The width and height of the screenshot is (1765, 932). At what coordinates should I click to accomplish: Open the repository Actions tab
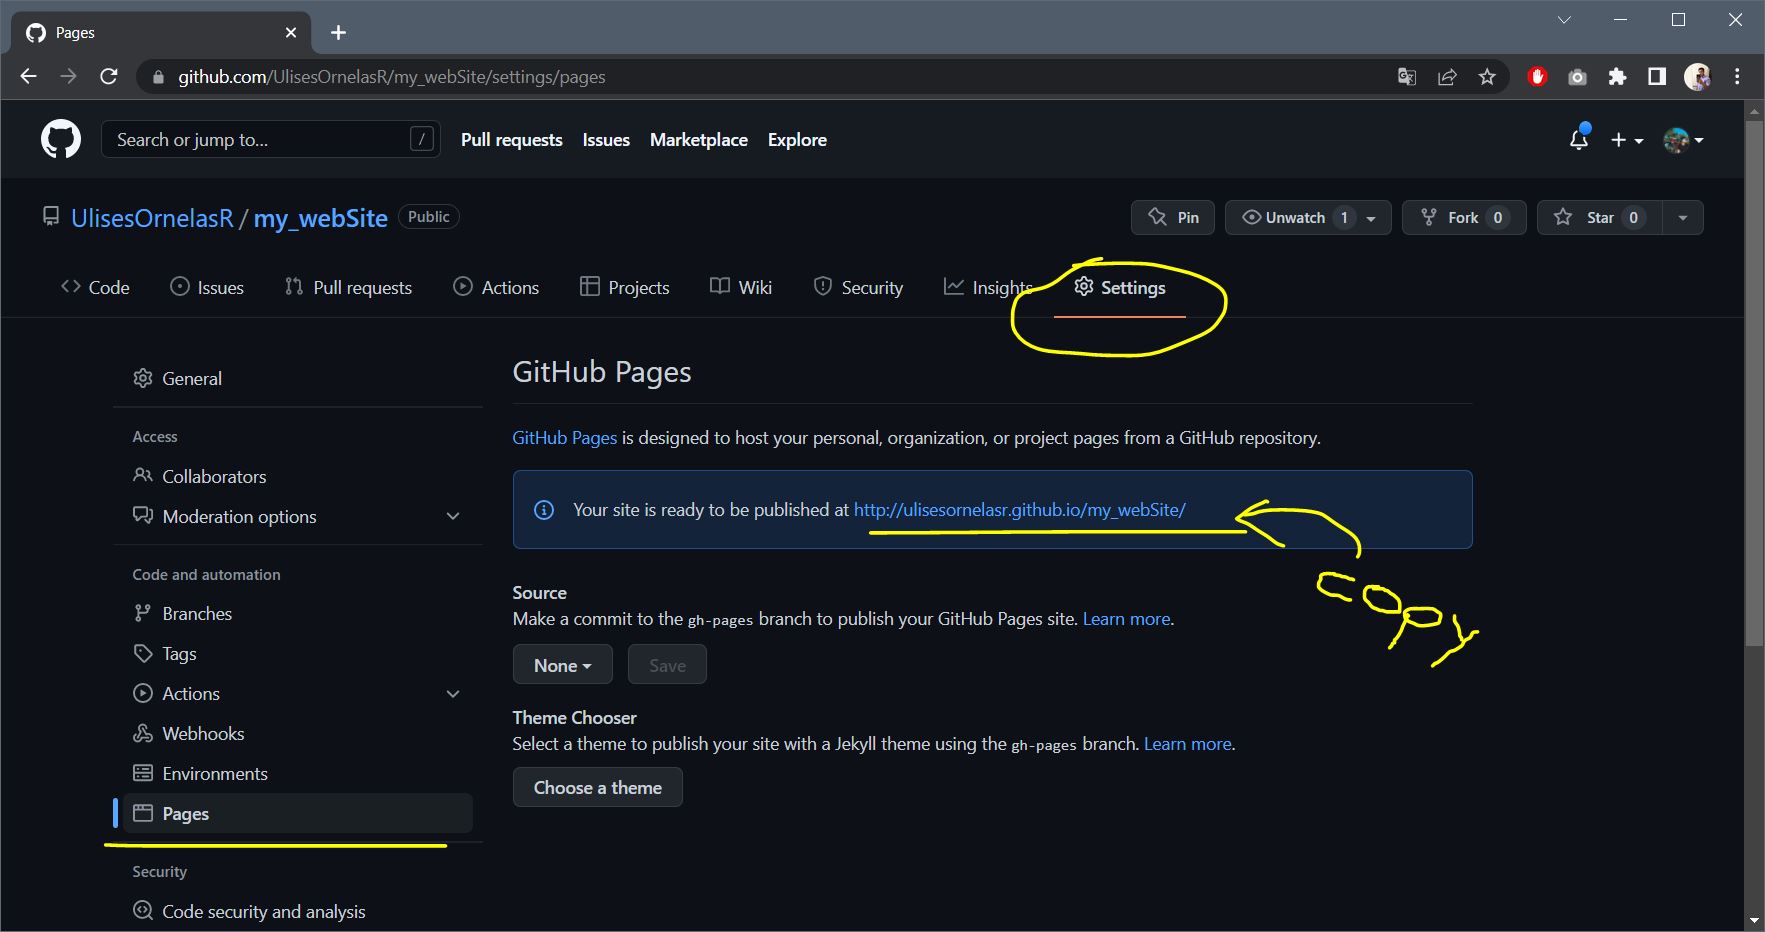(496, 287)
